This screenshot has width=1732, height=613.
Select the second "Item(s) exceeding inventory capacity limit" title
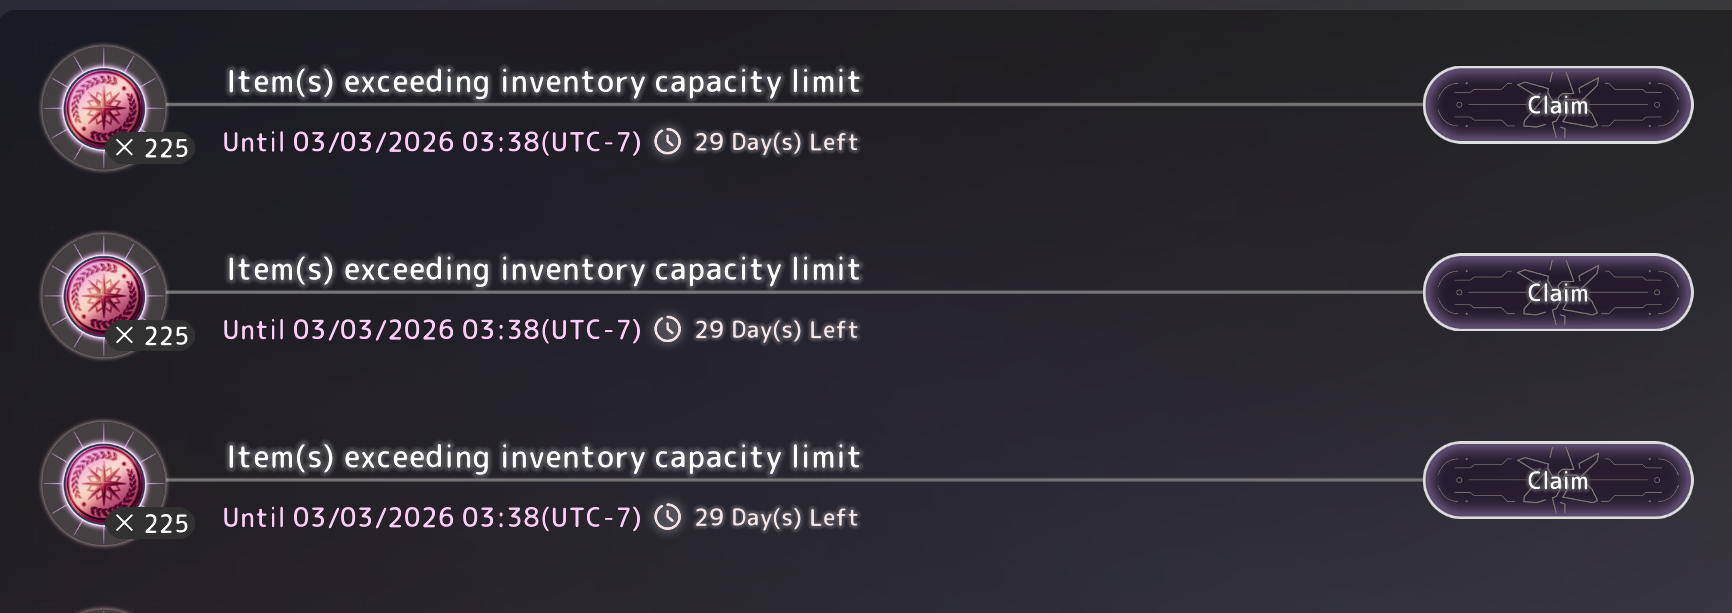[x=543, y=269]
